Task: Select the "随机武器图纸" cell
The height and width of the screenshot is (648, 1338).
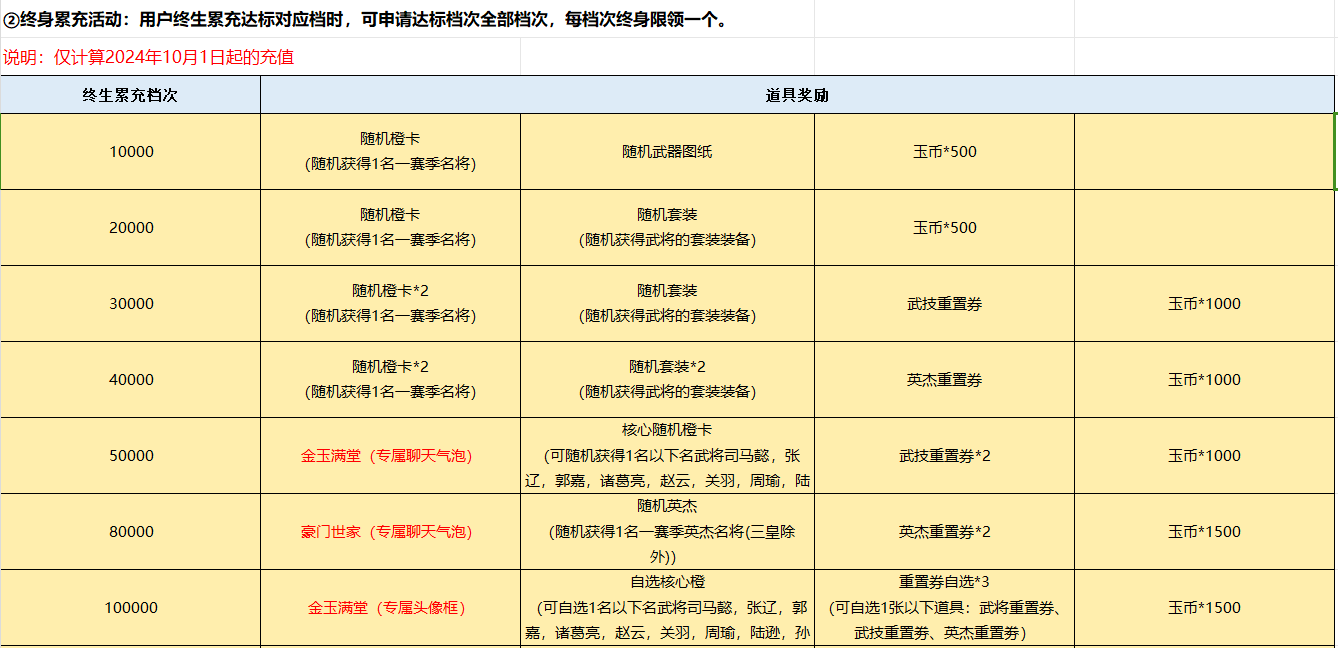Action: (x=667, y=152)
